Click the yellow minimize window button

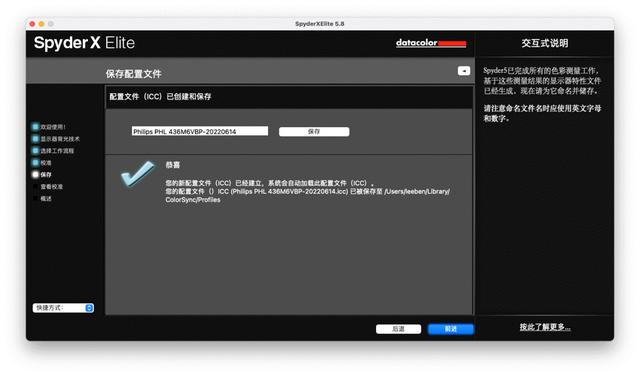point(41,24)
